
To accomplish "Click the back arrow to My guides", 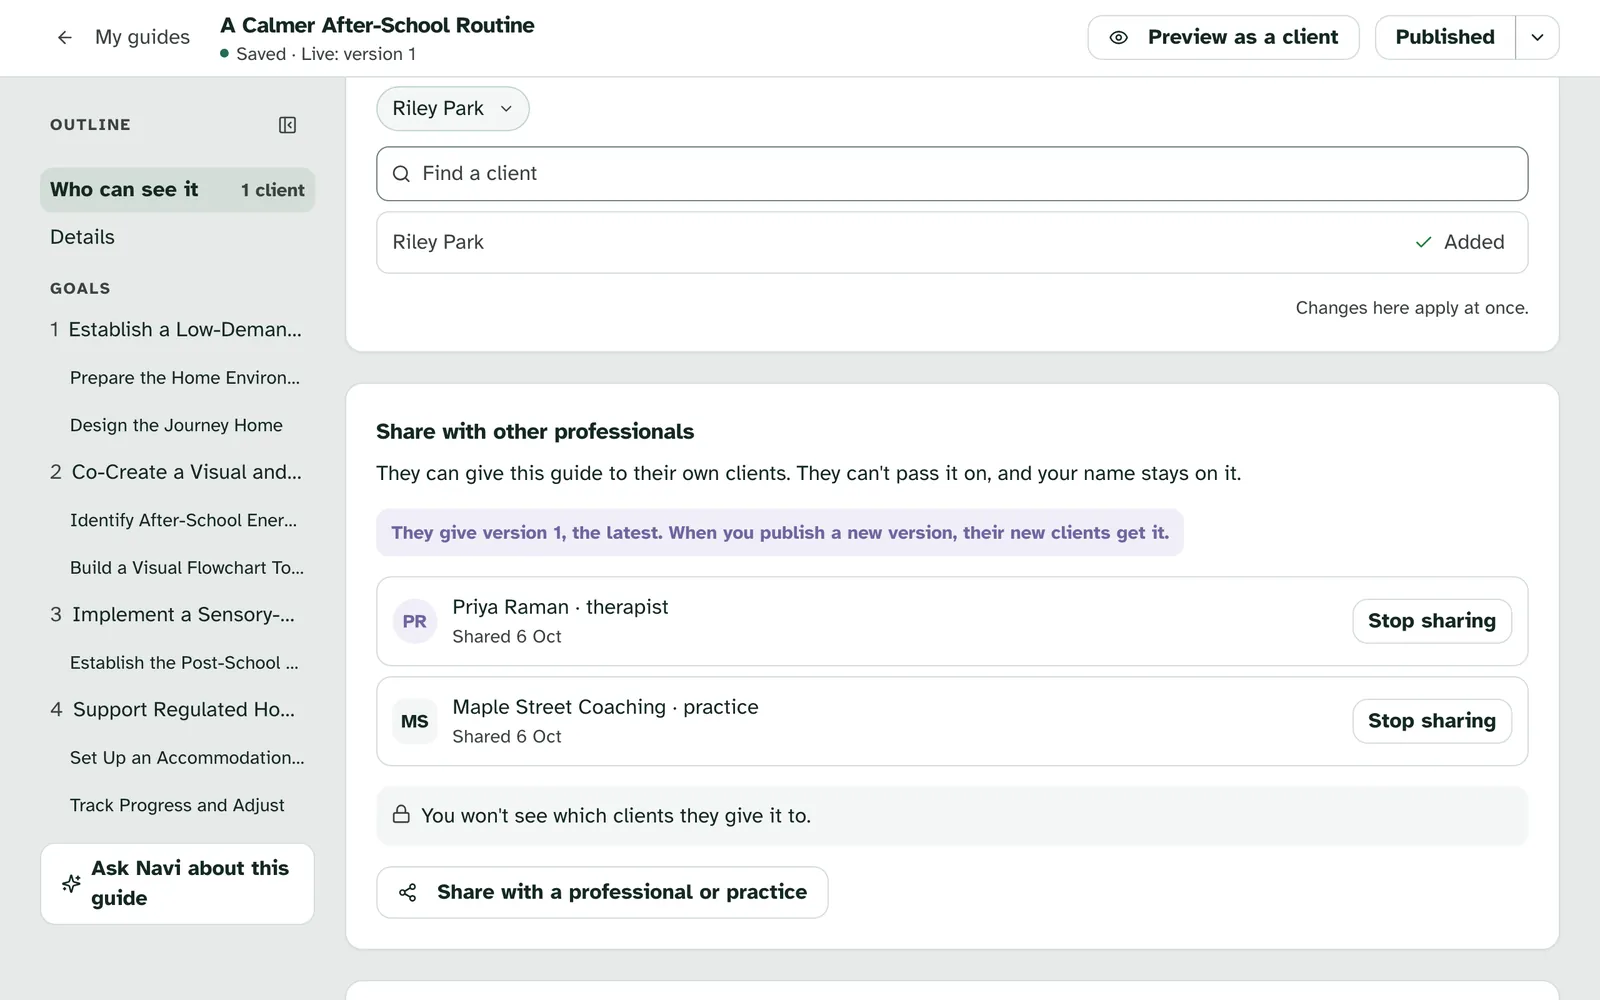I will click(x=65, y=37).
